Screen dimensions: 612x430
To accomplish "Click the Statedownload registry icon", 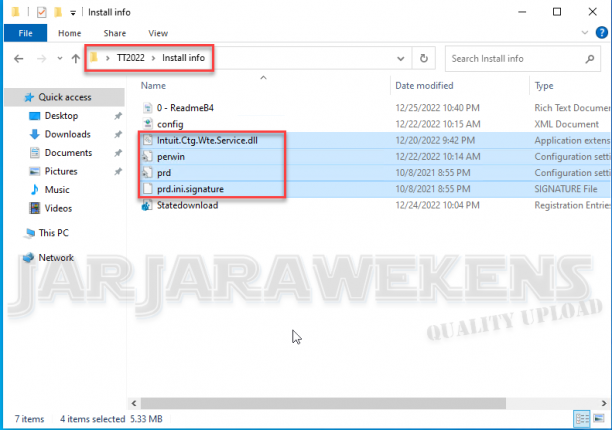I will click(x=147, y=205).
